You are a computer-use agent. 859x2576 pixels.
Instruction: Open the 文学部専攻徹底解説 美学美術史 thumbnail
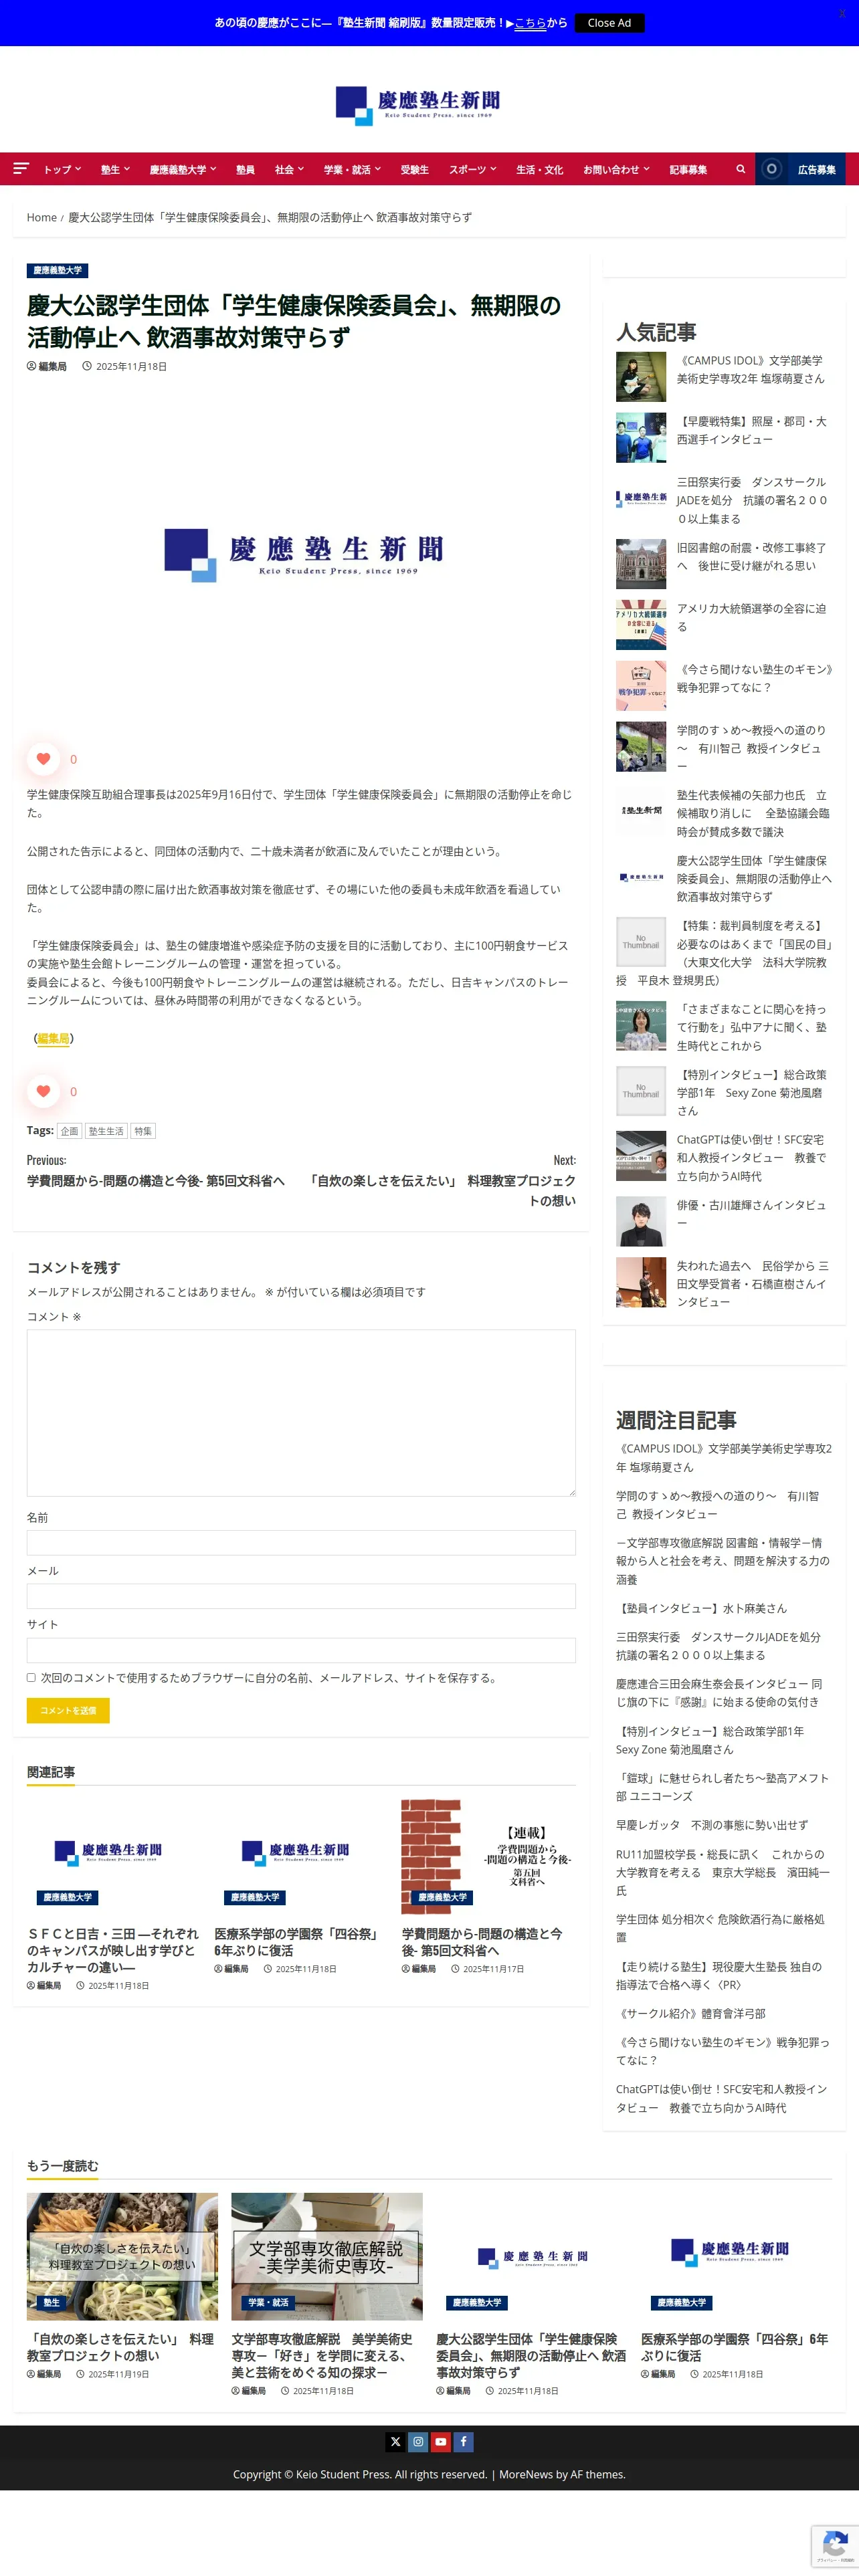point(327,2256)
